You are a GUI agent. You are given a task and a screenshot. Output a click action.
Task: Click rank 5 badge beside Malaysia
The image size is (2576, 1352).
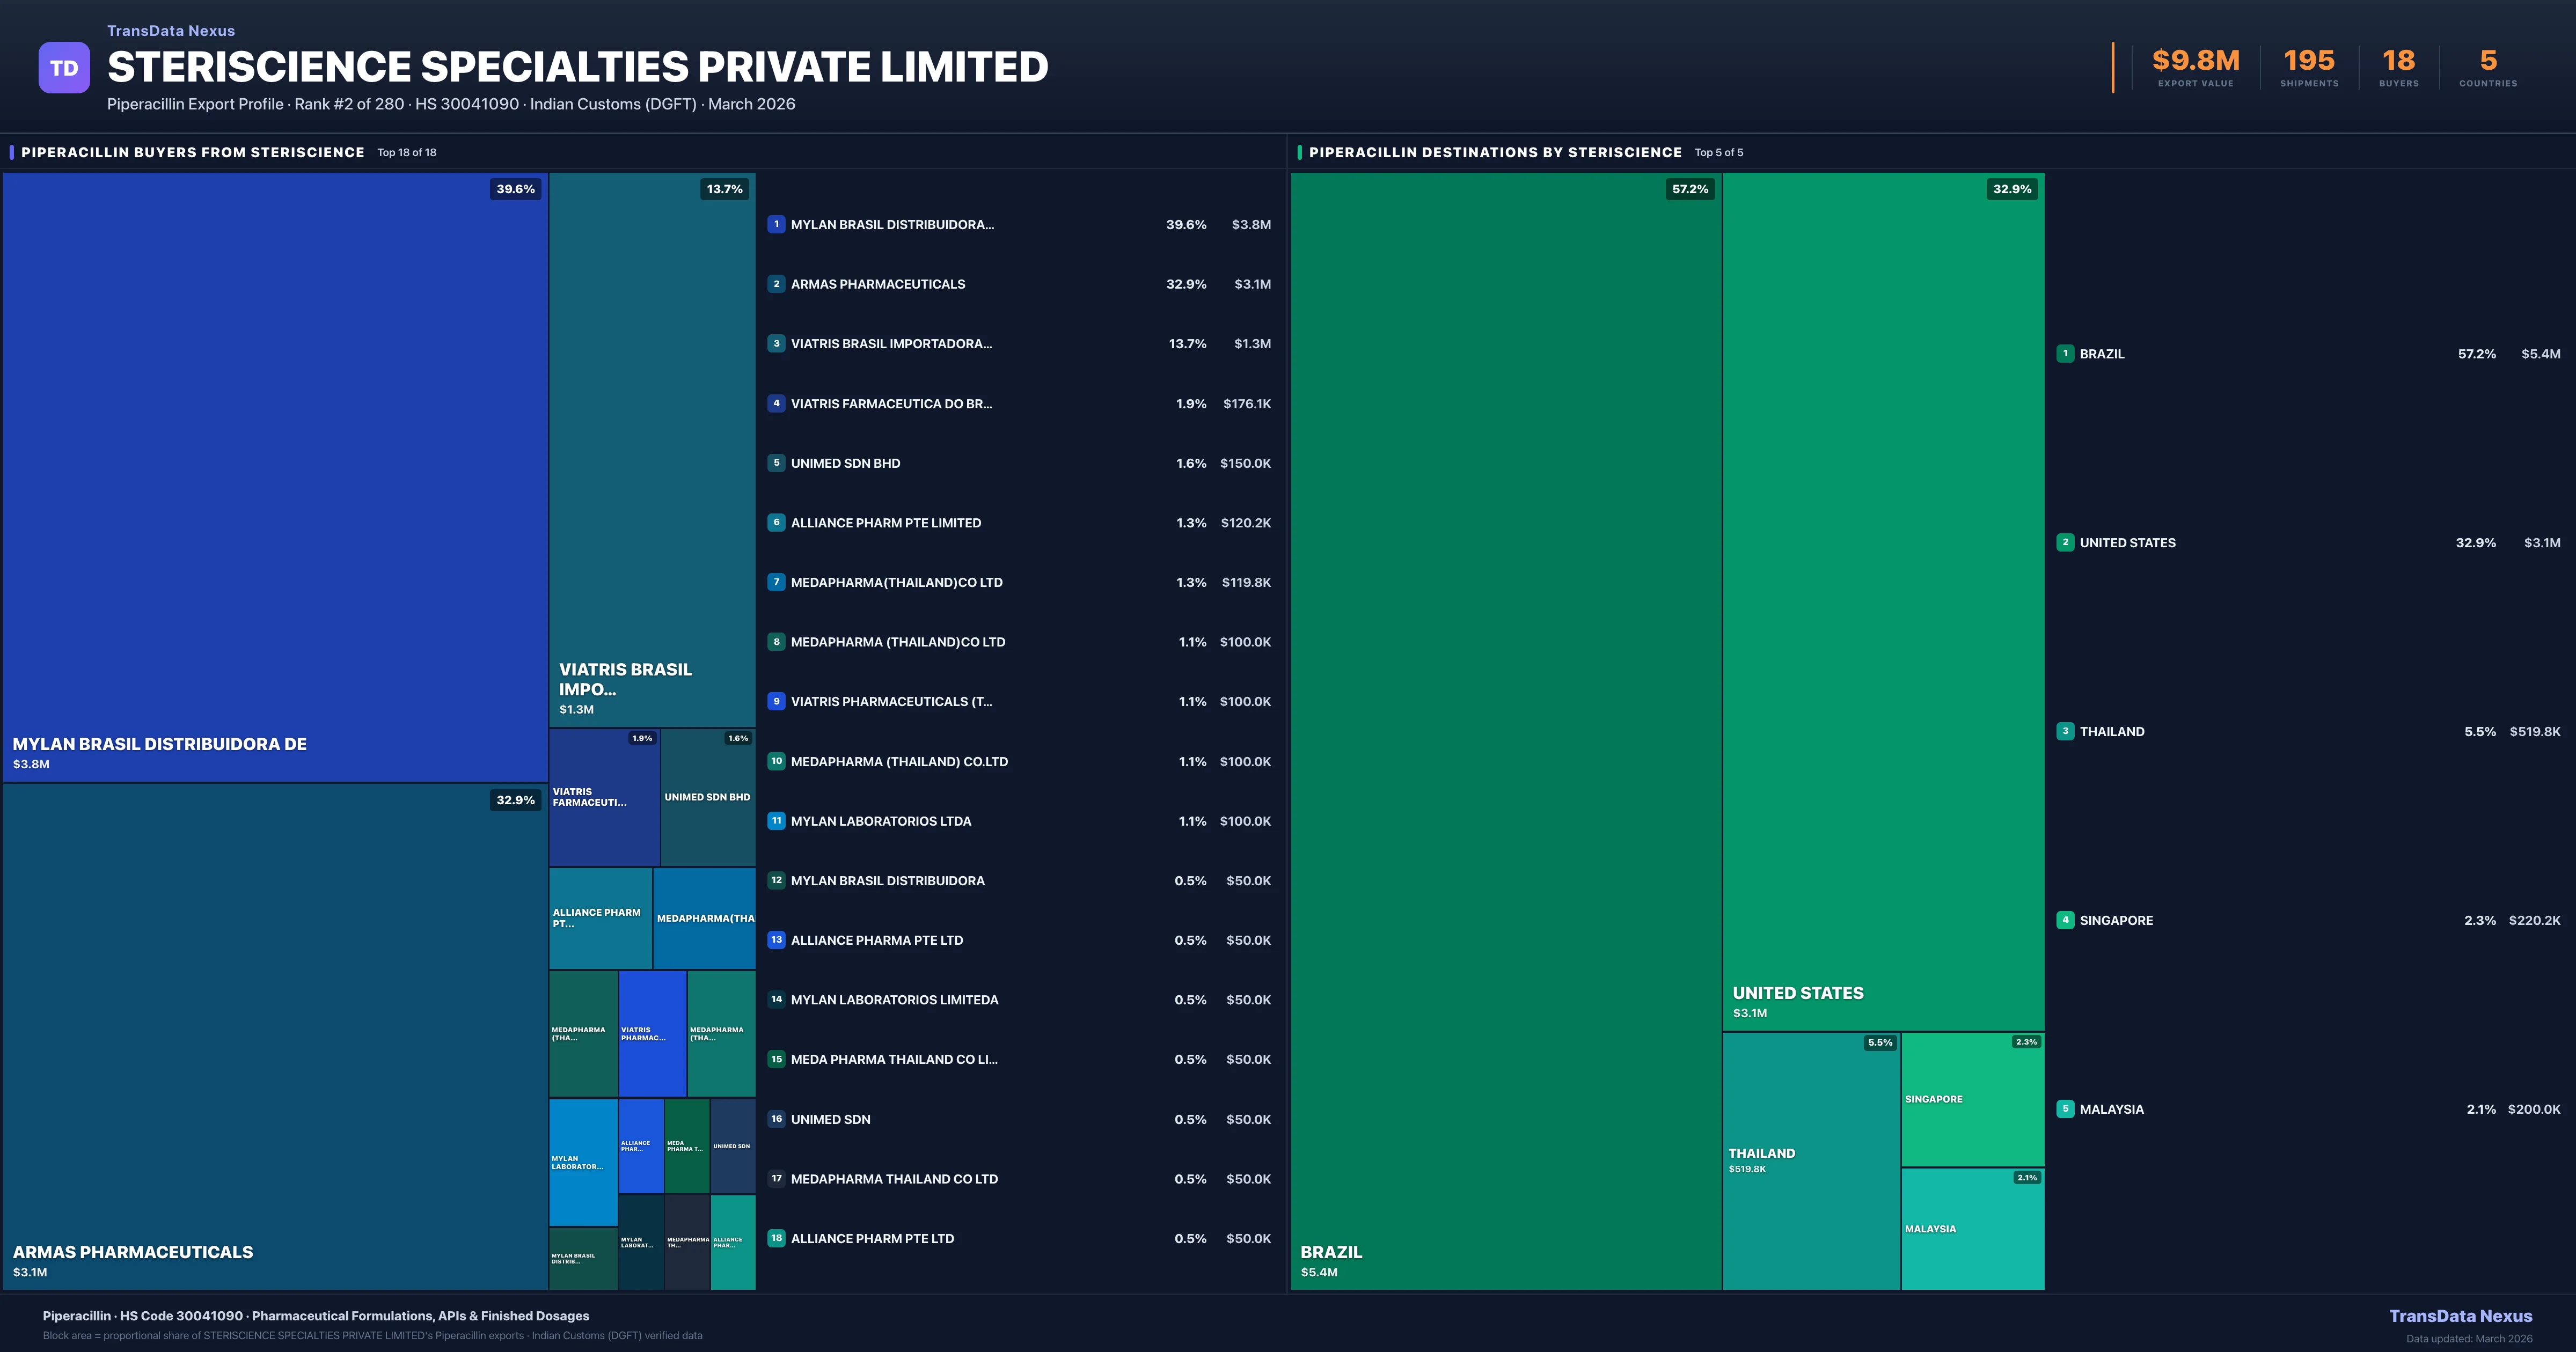2065,1109
